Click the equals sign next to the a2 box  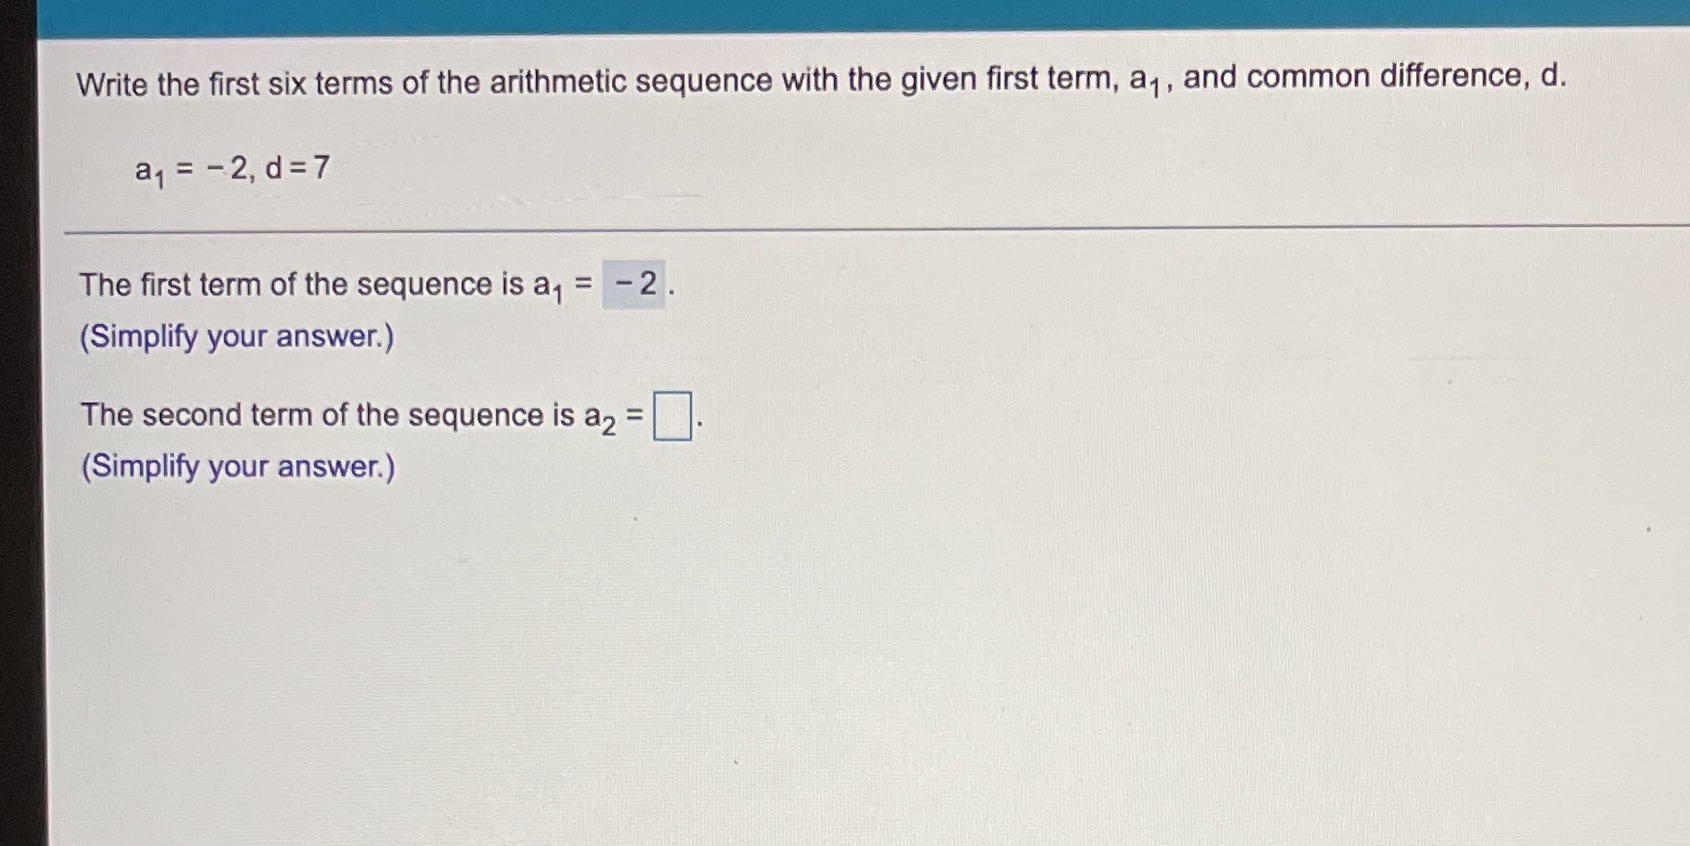click(x=637, y=414)
